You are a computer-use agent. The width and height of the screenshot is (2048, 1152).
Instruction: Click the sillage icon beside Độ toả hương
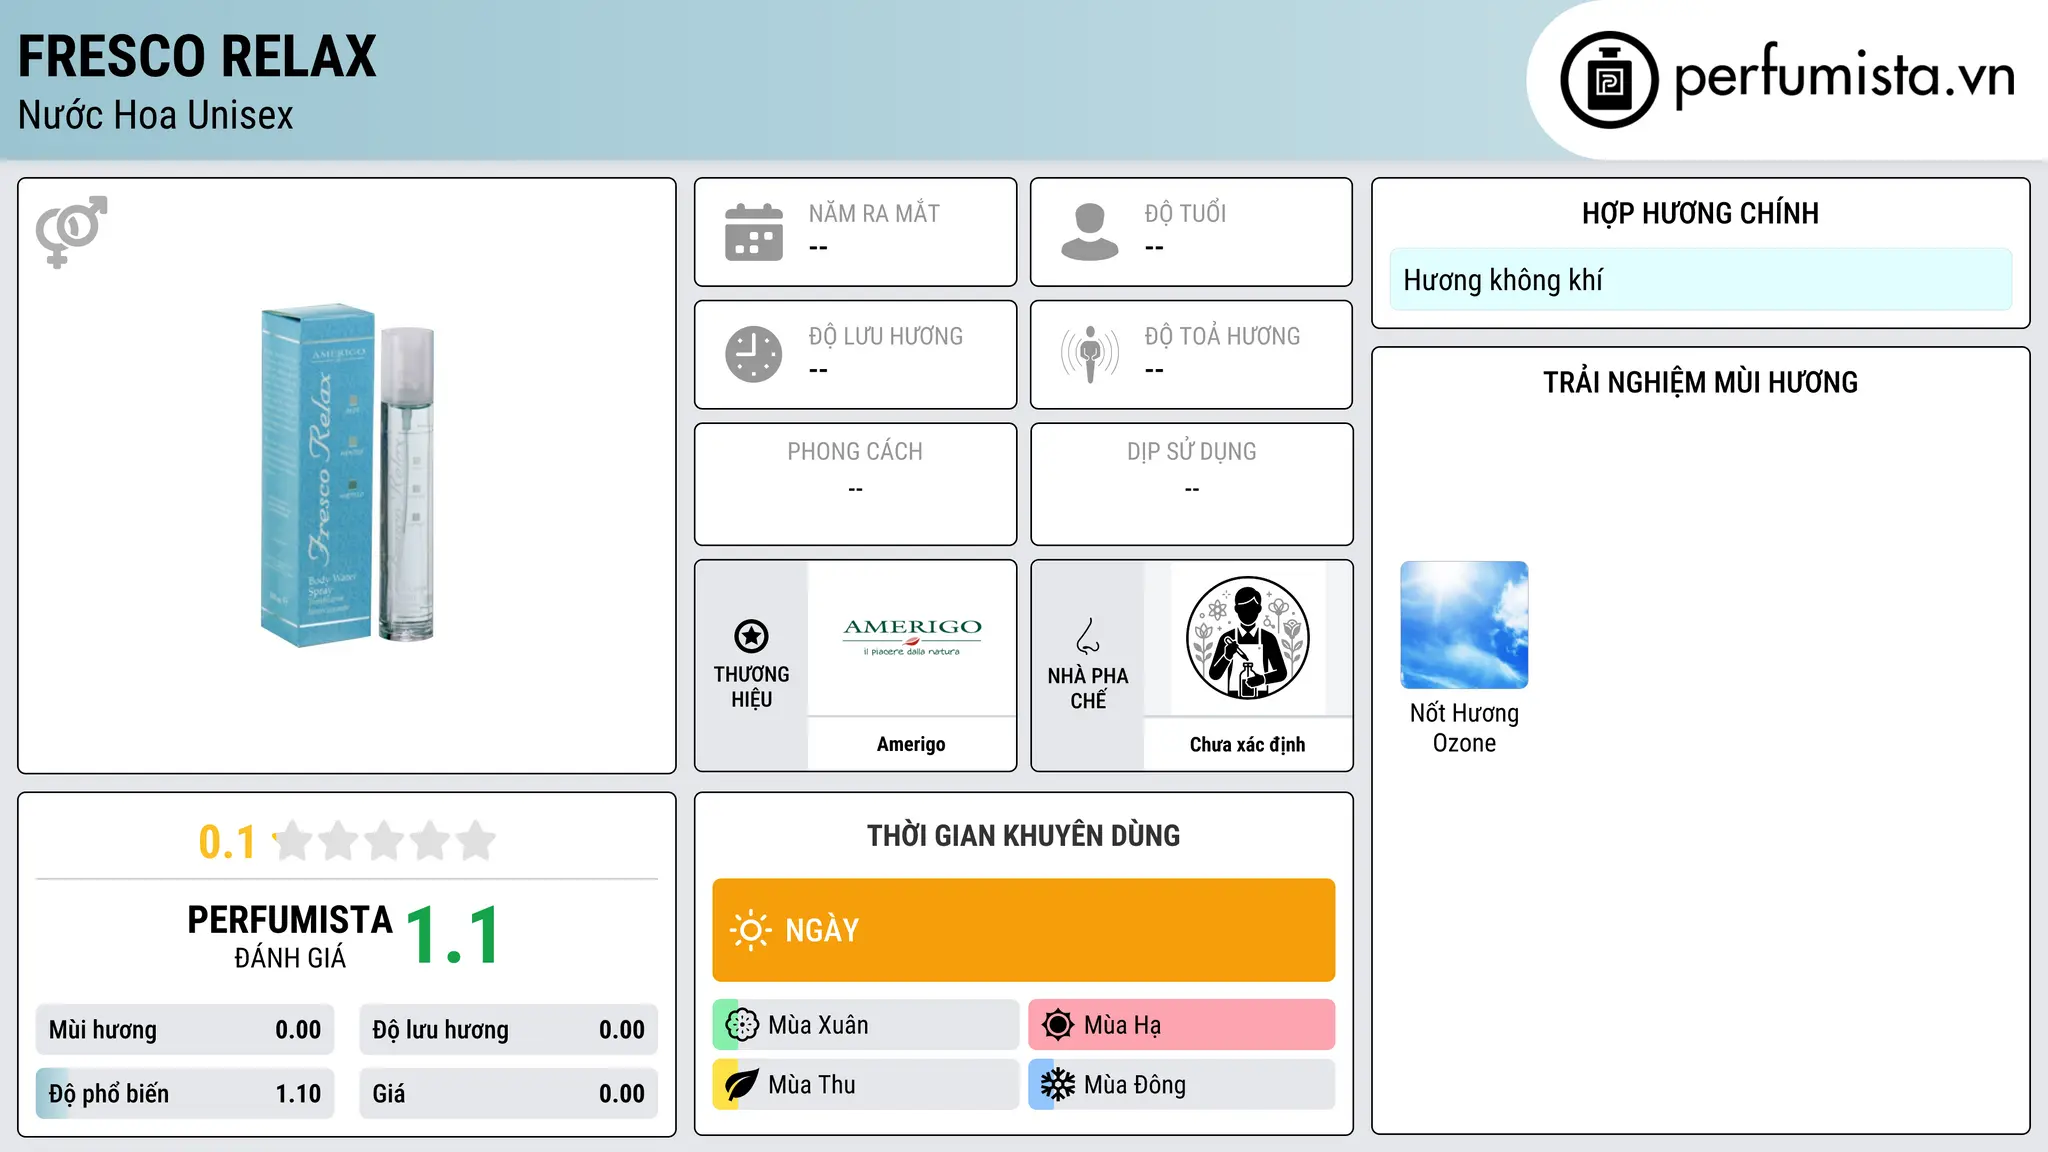coord(1089,354)
